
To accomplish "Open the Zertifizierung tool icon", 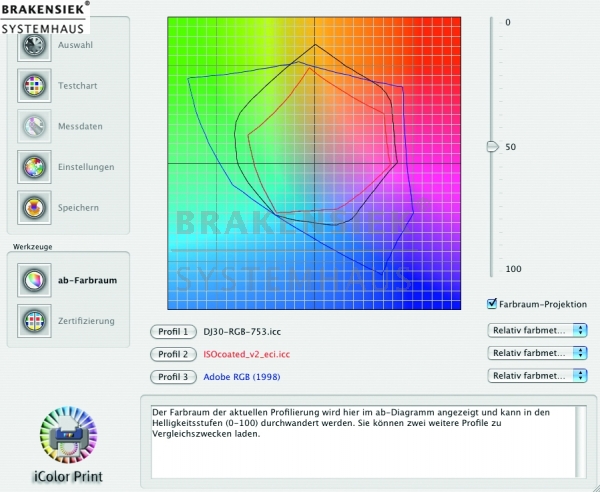I will pos(34,321).
